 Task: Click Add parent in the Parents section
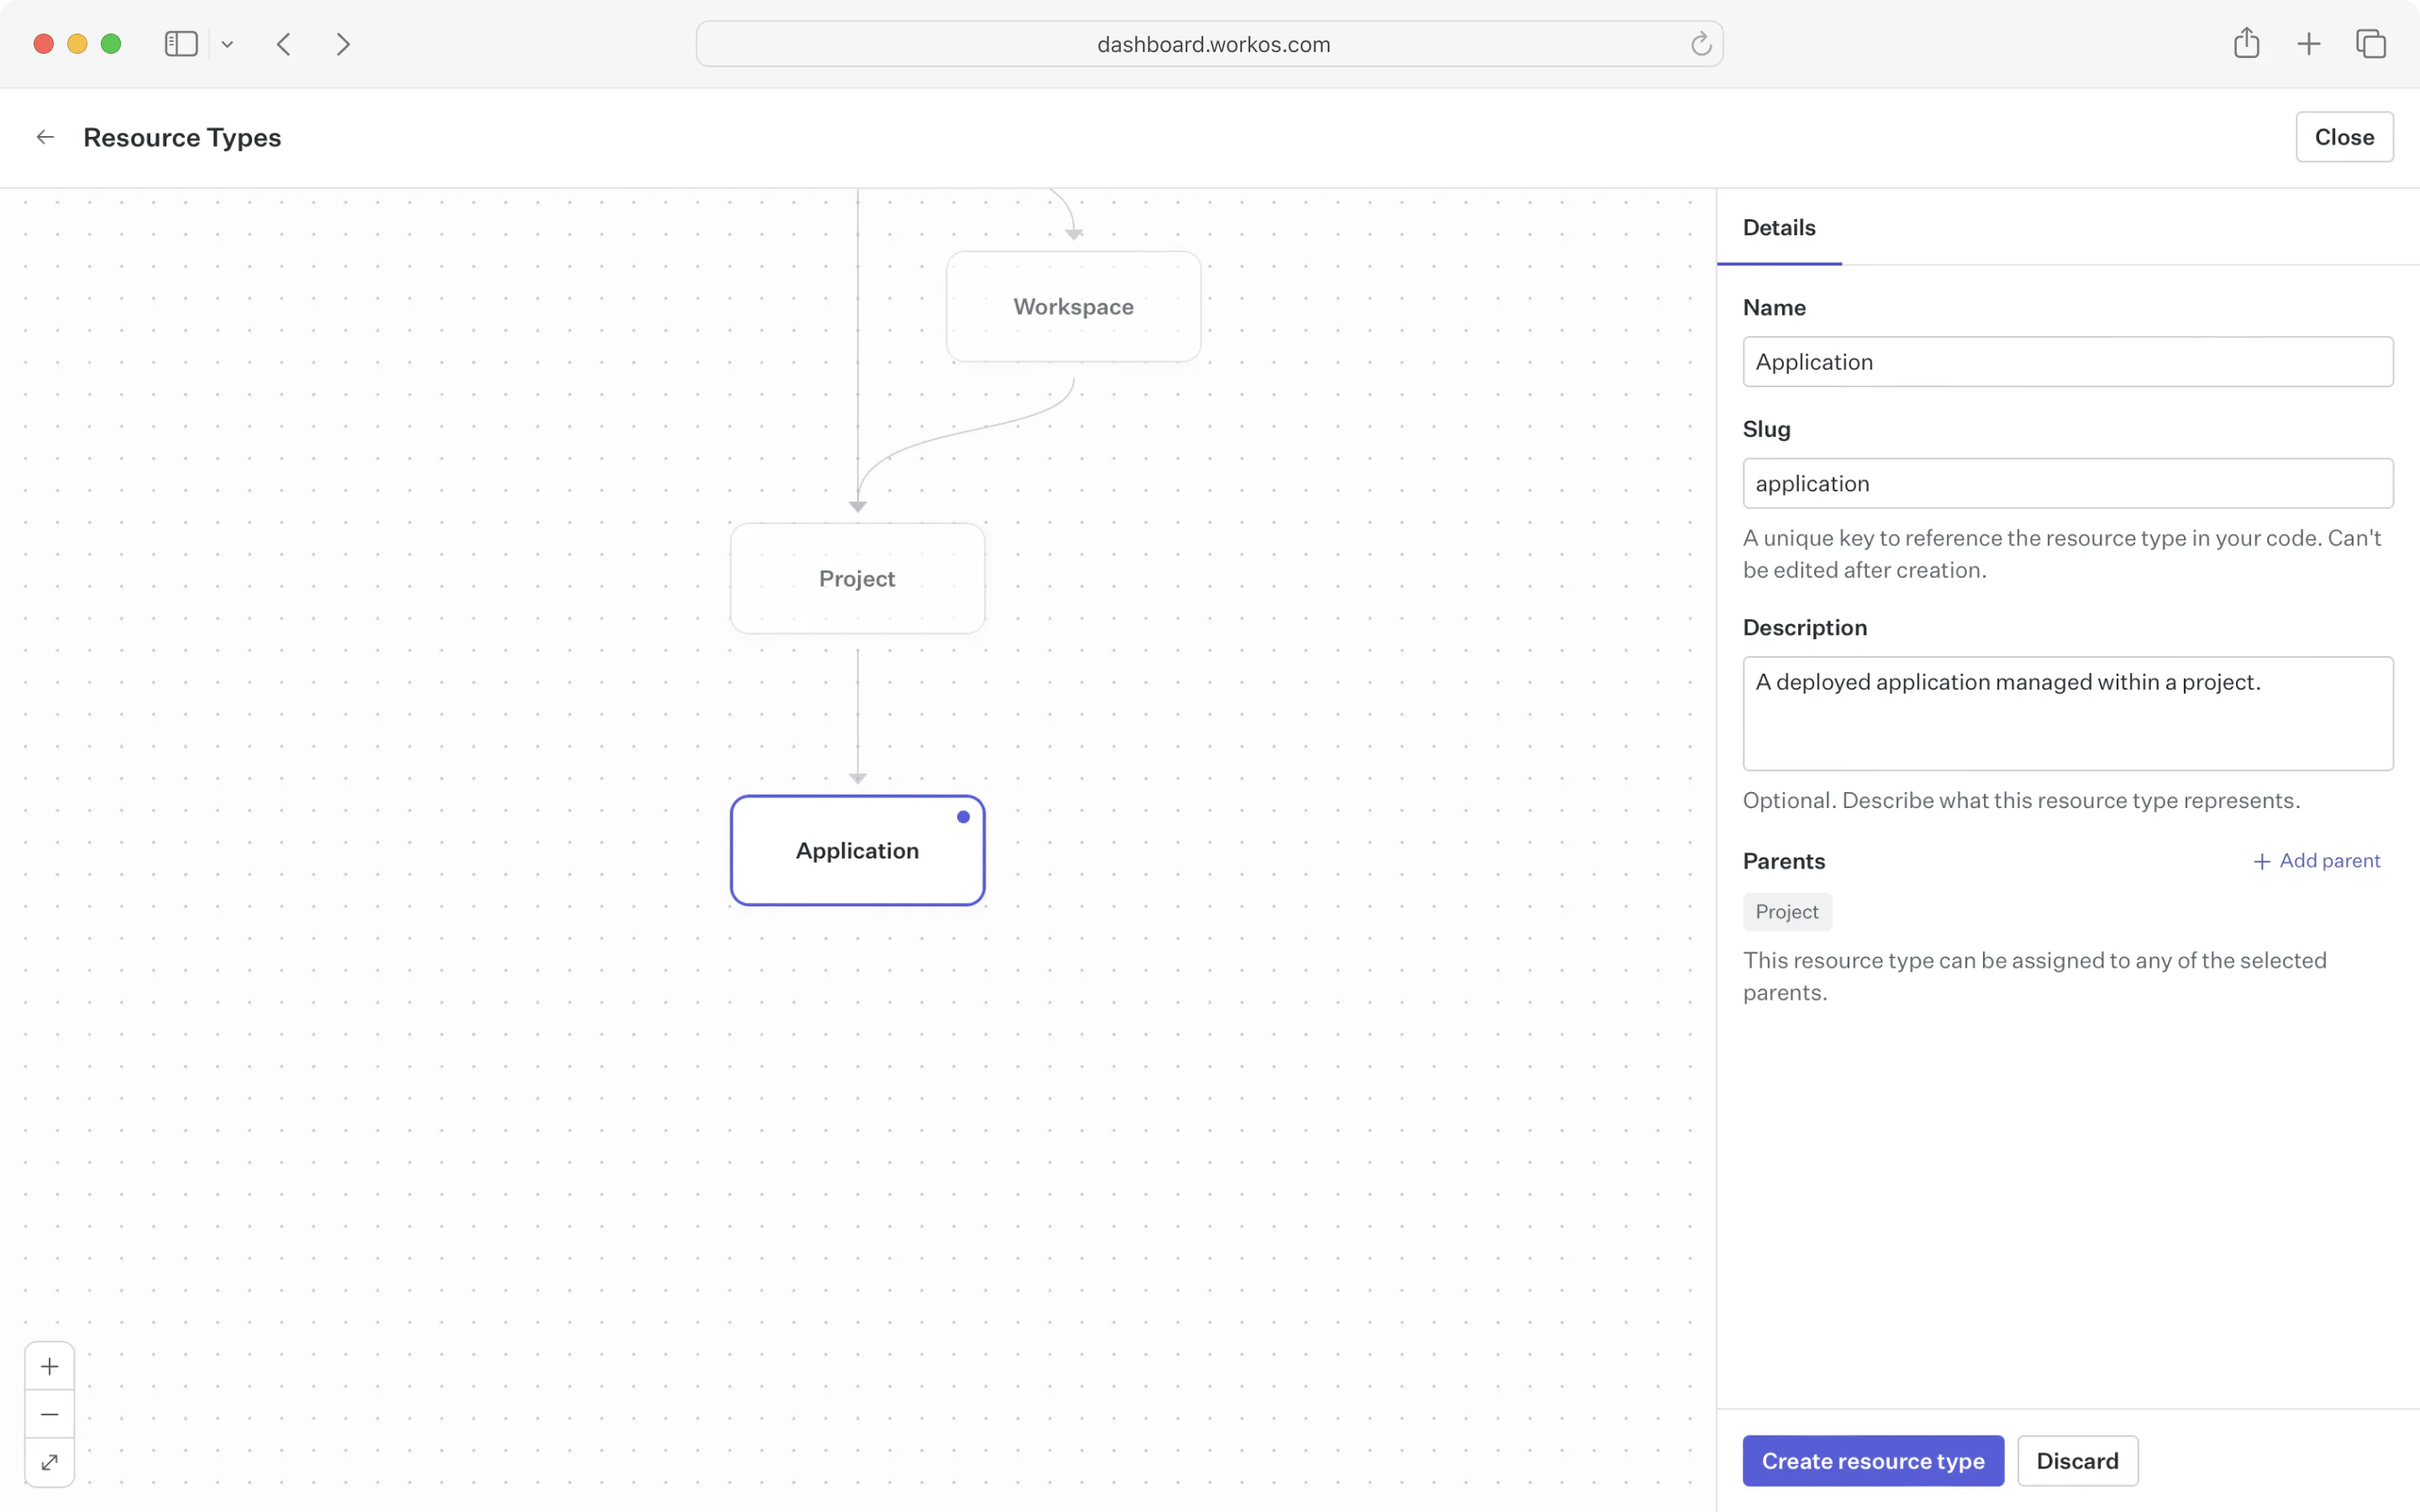[2317, 860]
